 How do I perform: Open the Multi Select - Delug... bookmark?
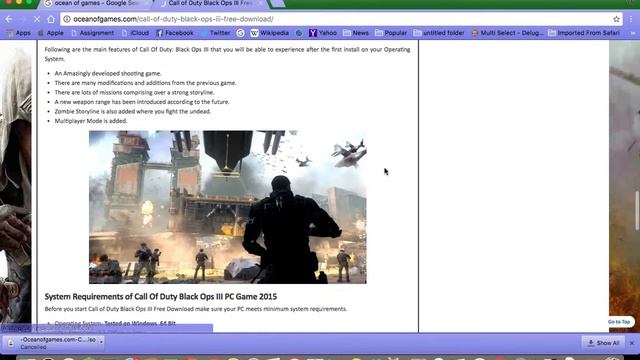[507, 33]
